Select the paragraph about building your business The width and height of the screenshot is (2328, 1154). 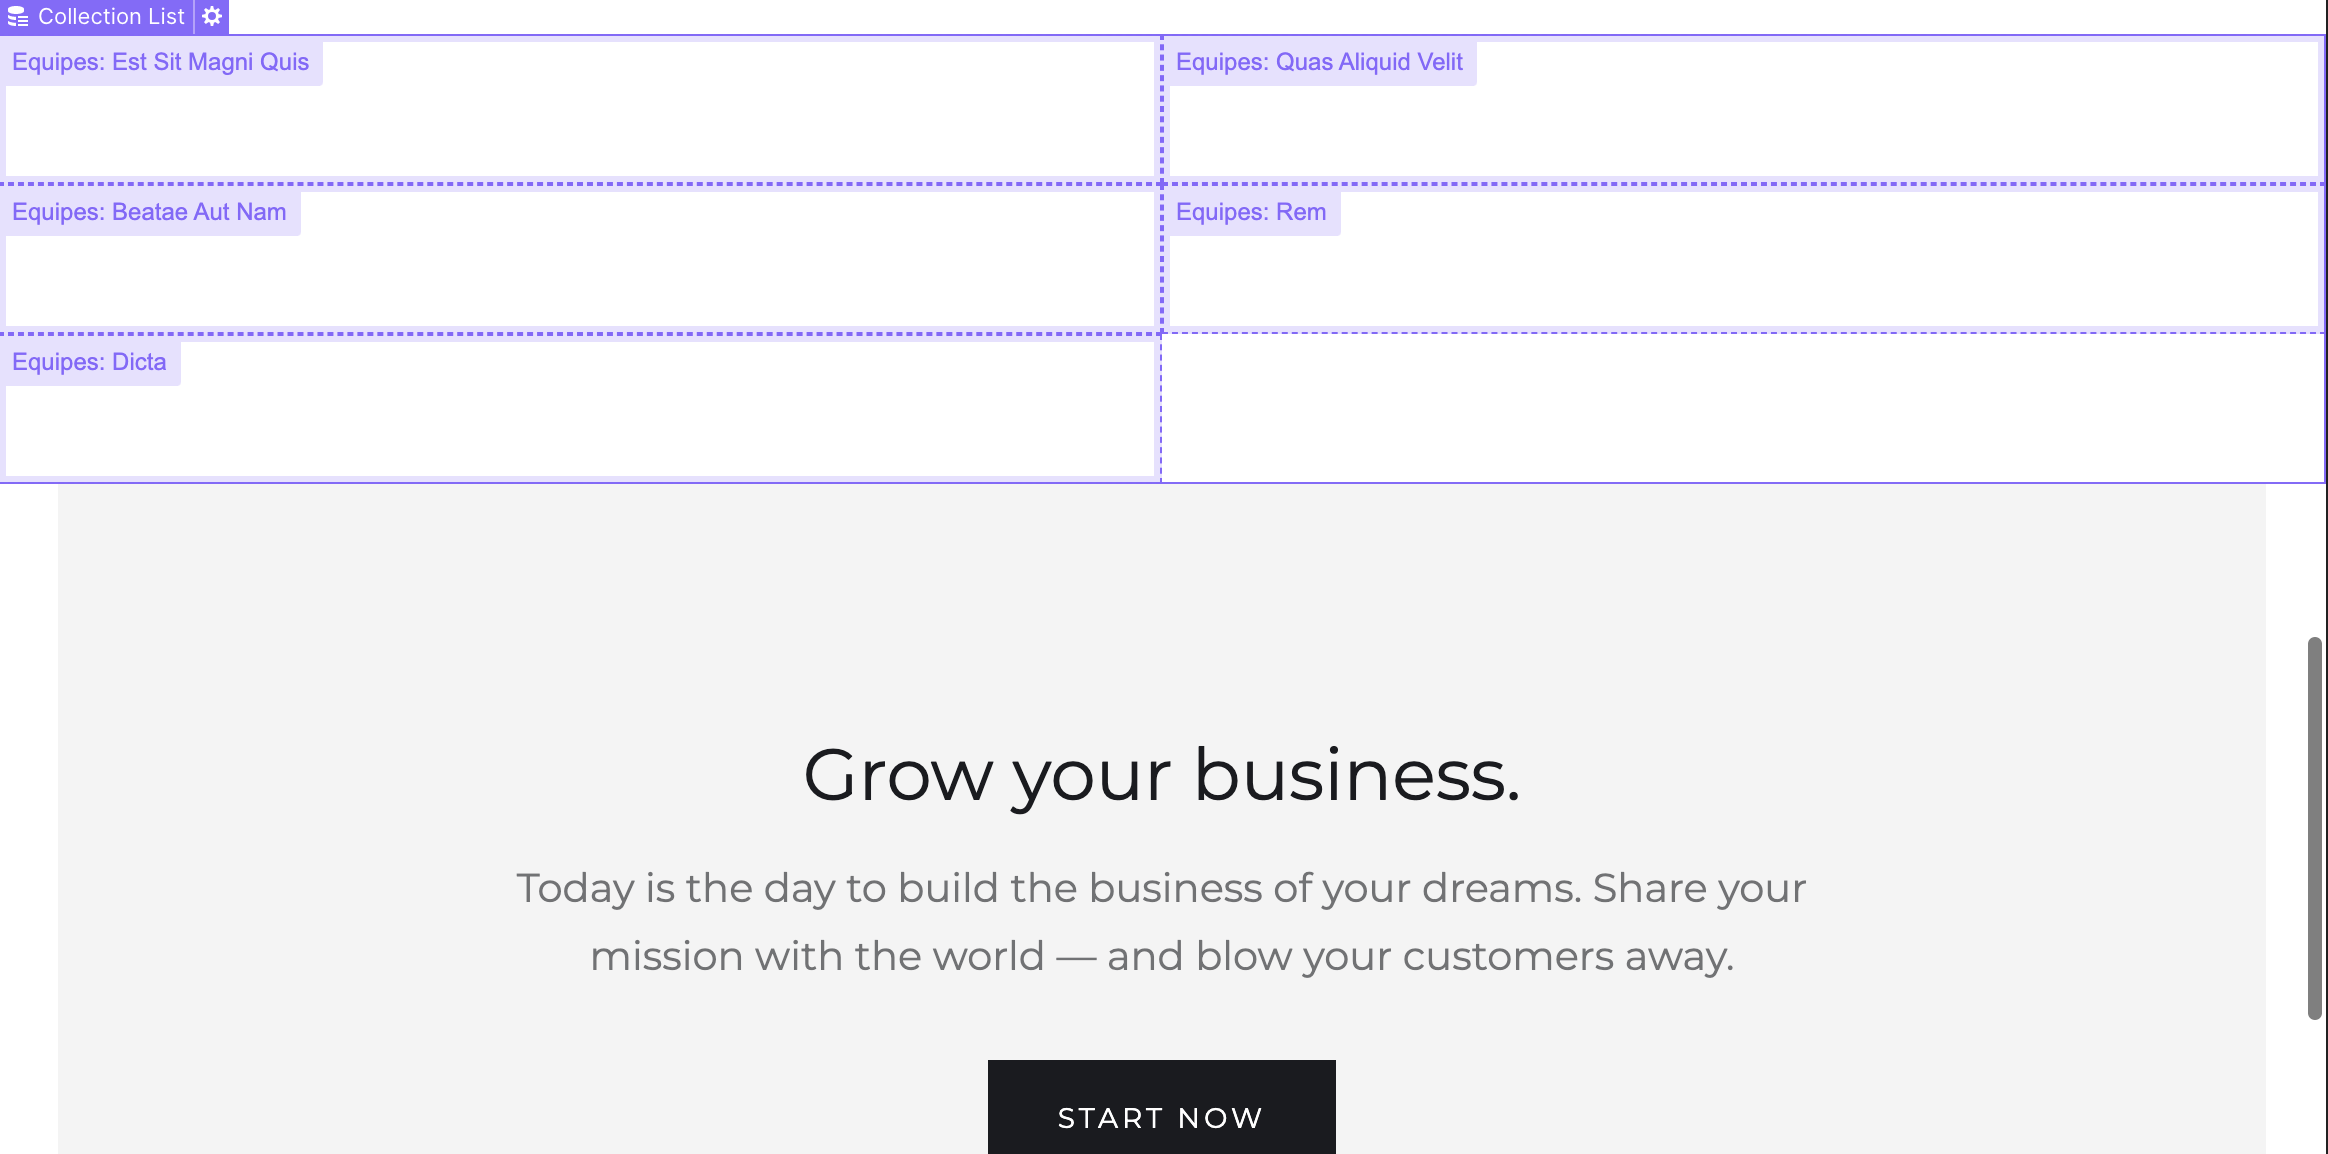click(x=1162, y=922)
